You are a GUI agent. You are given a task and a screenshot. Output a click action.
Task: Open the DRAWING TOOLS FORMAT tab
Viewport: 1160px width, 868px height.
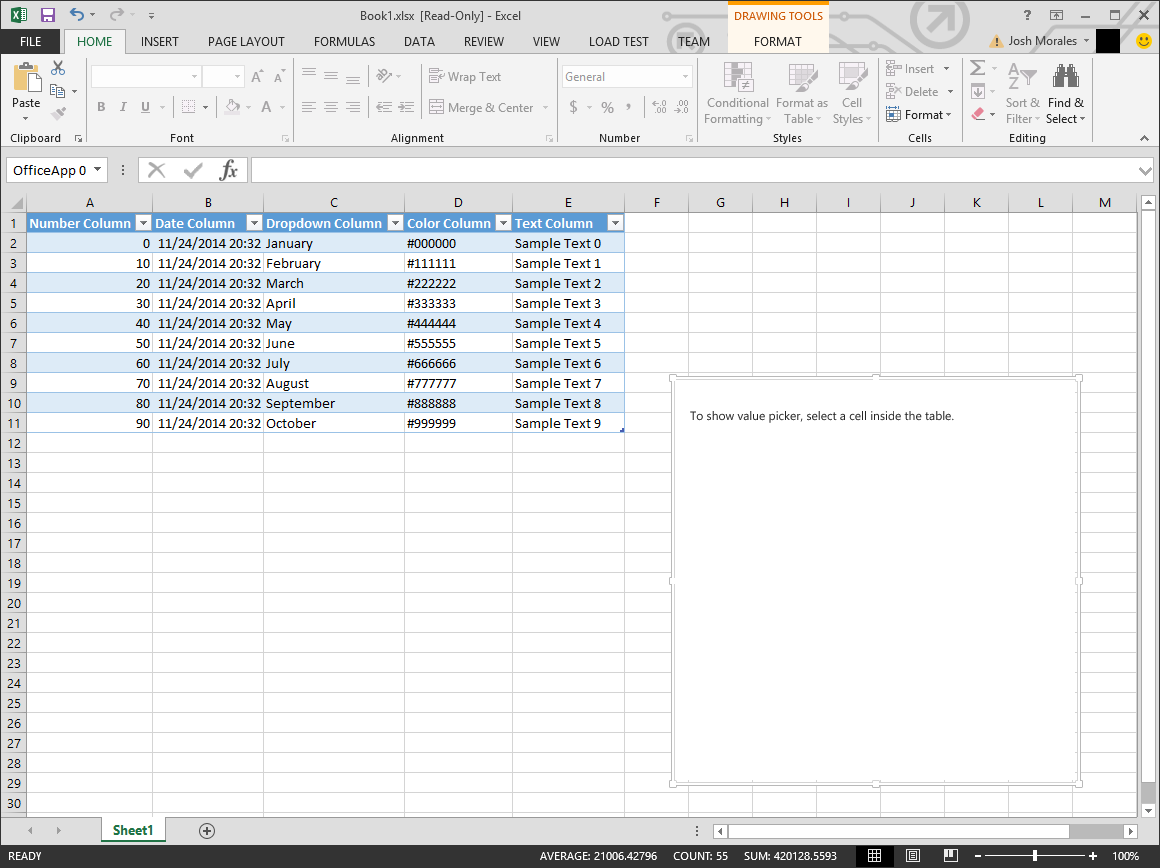click(x=778, y=41)
